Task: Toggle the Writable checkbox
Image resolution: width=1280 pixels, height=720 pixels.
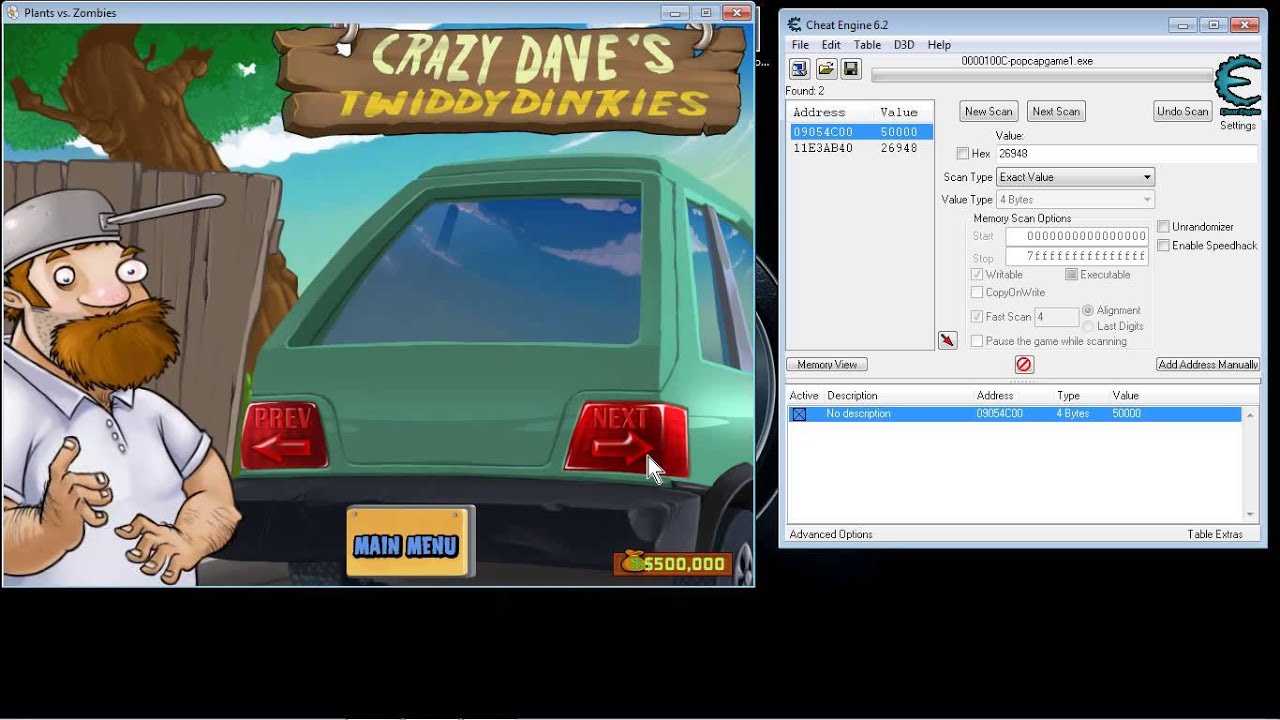Action: pos(977,274)
